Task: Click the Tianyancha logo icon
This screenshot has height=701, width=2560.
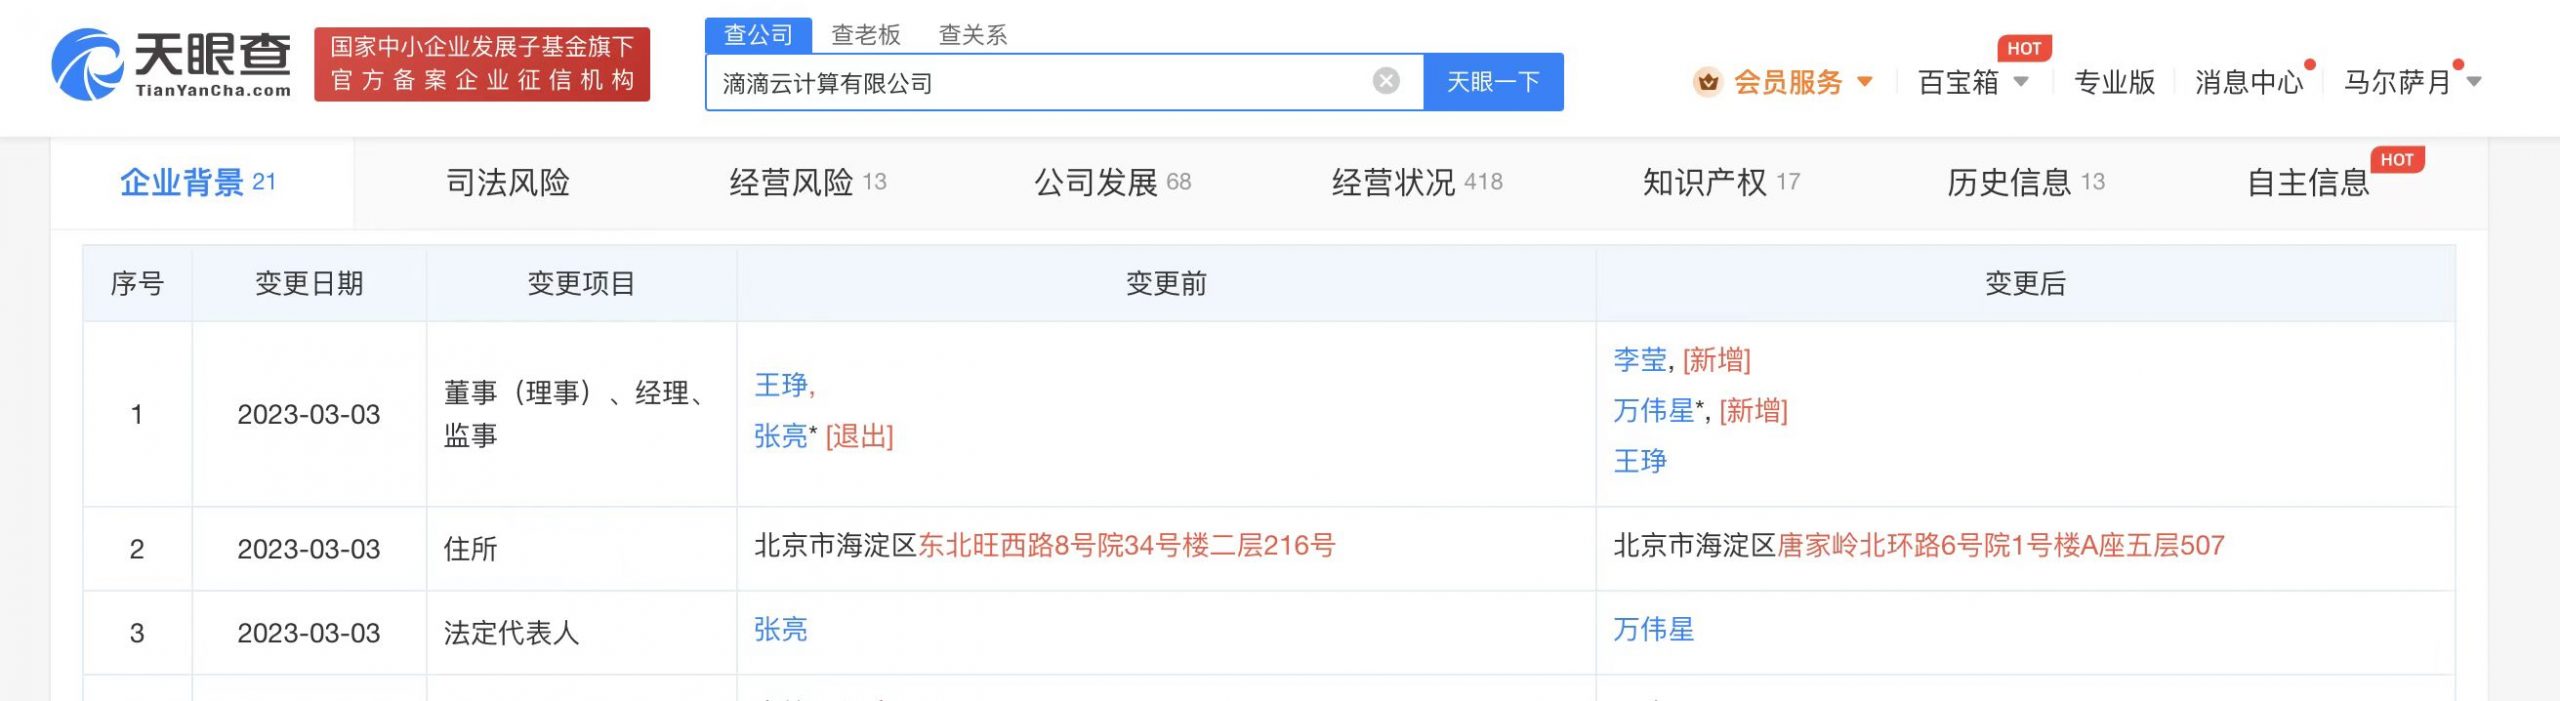Action: (88, 65)
